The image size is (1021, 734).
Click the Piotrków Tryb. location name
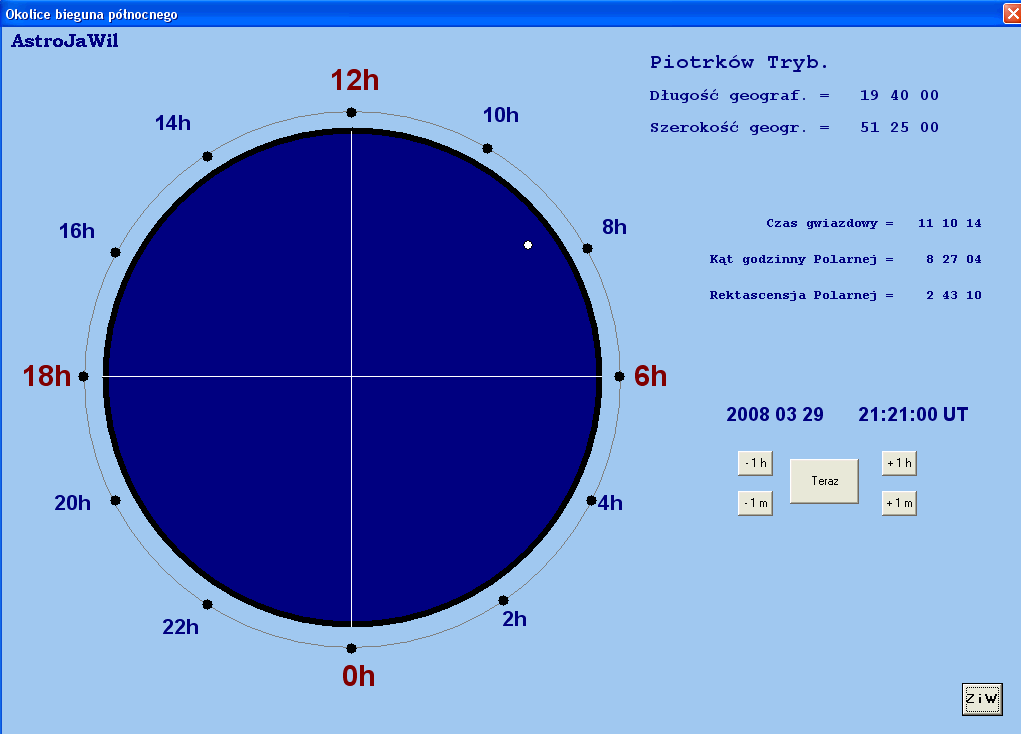click(739, 63)
